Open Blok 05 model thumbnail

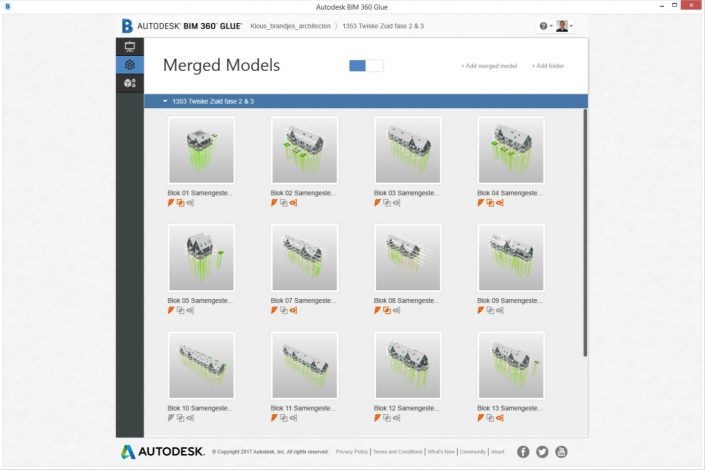201,257
